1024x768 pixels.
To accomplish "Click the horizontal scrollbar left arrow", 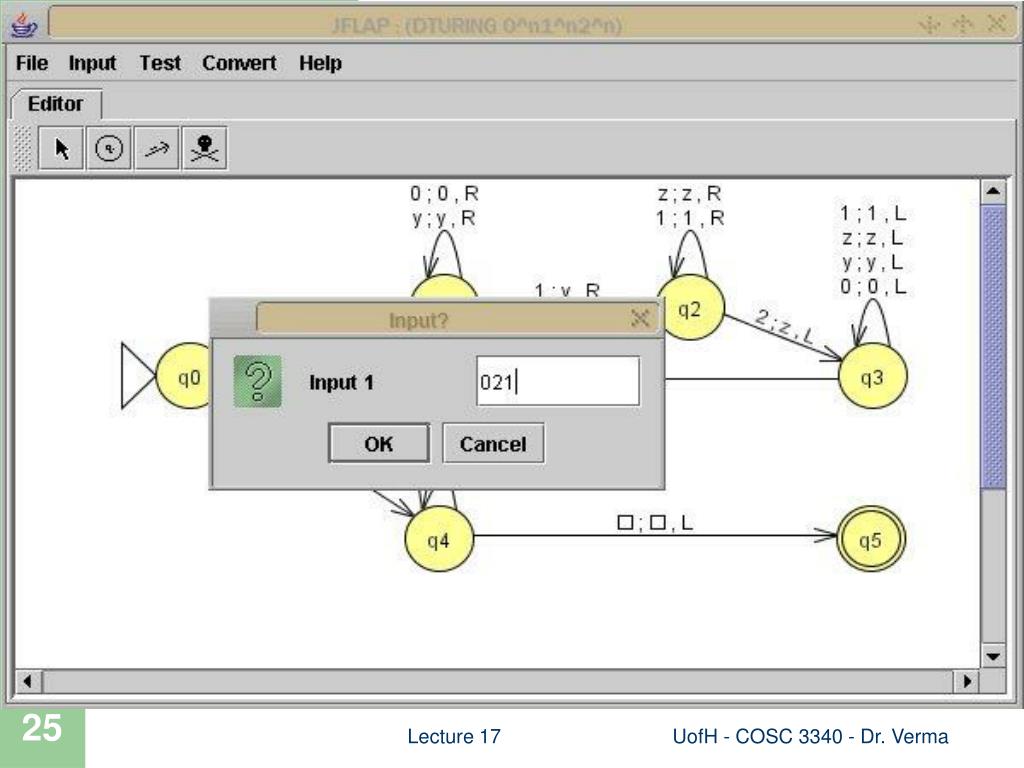I will (x=27, y=681).
